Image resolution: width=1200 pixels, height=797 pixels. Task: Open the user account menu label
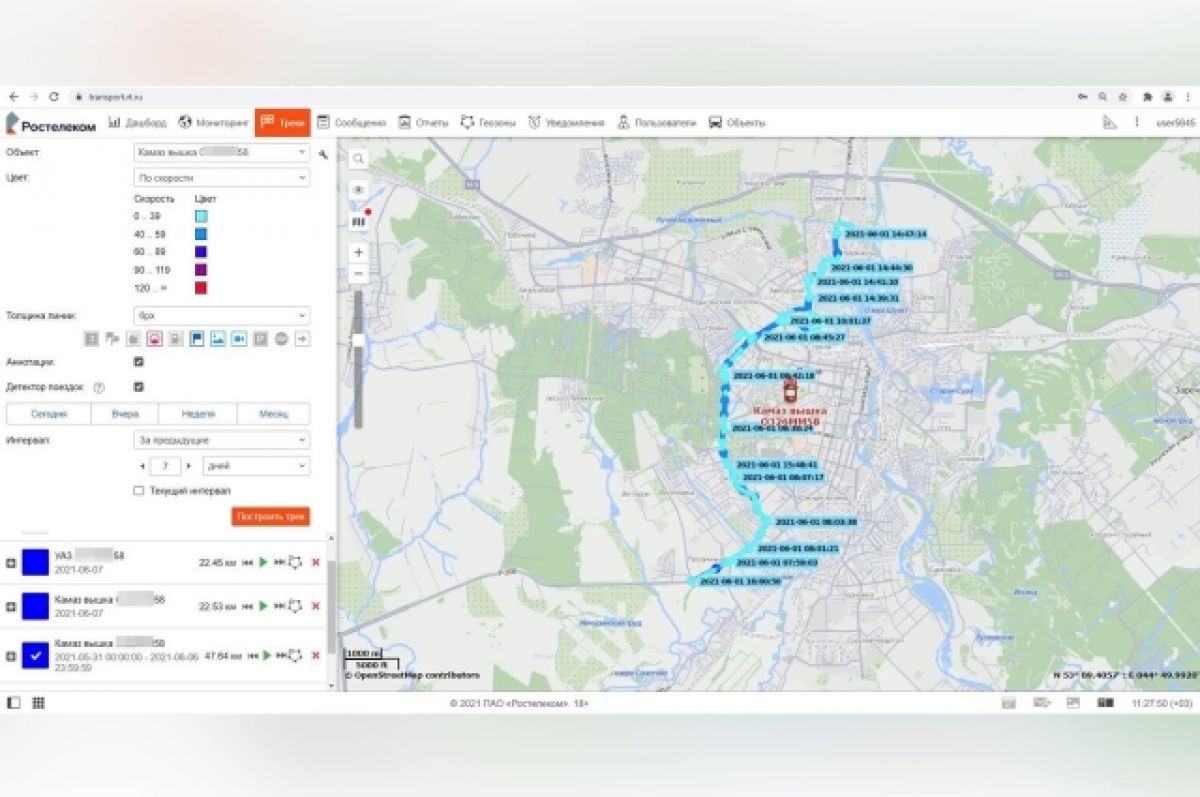pyautogui.click(x=1175, y=122)
